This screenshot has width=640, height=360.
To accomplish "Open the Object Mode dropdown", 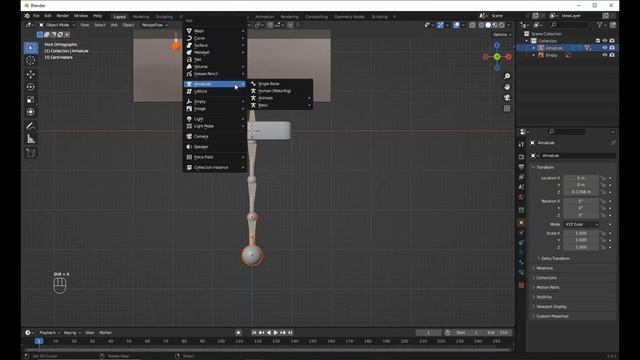I will 57,25.
